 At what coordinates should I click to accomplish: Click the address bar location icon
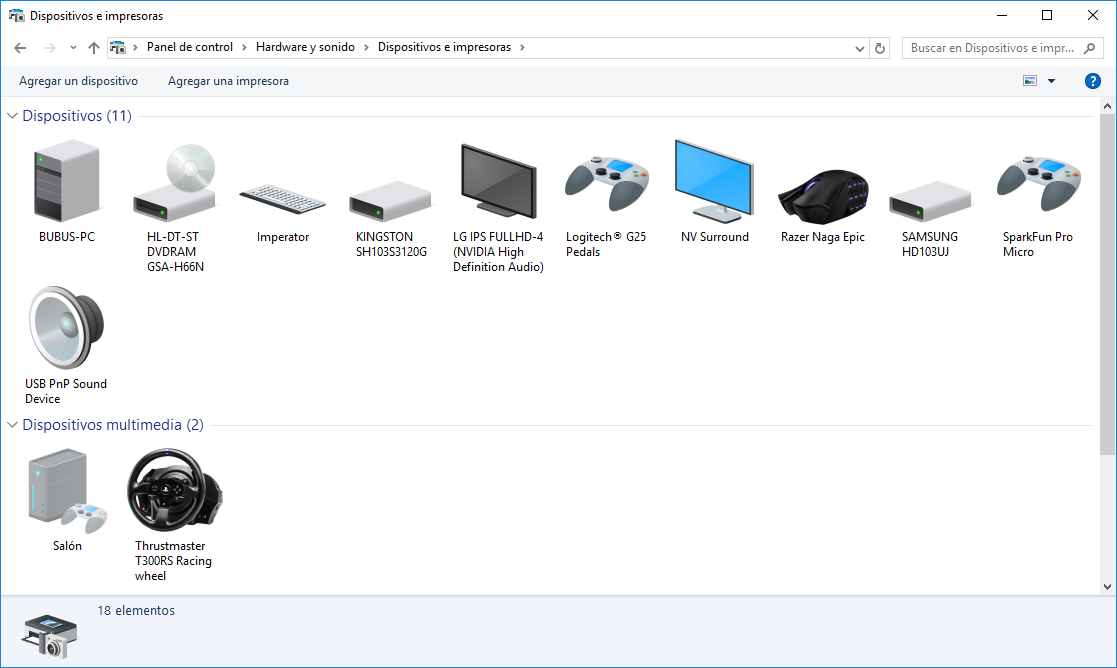coord(118,48)
